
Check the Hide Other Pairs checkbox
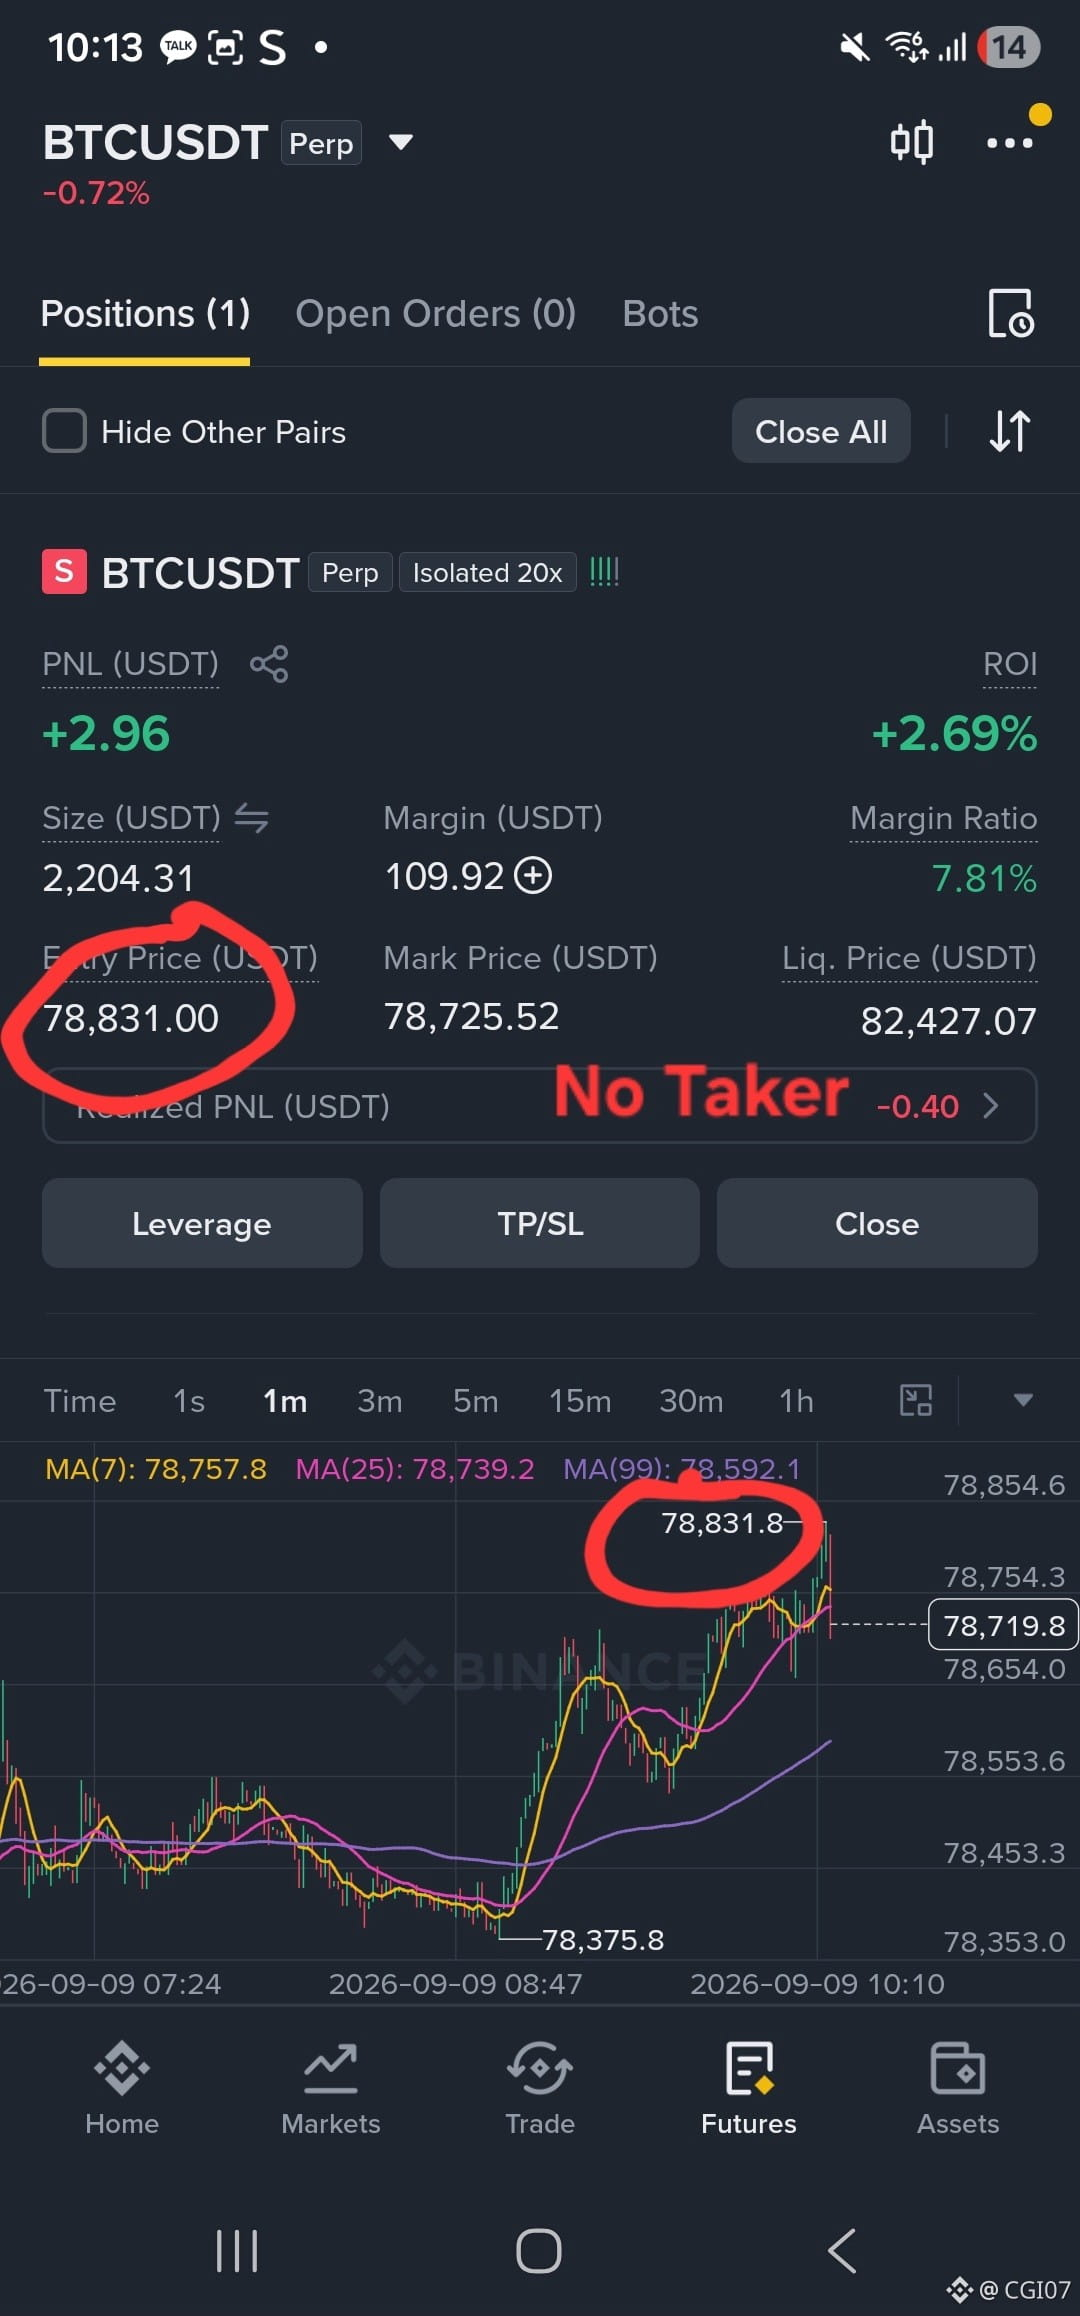64,431
